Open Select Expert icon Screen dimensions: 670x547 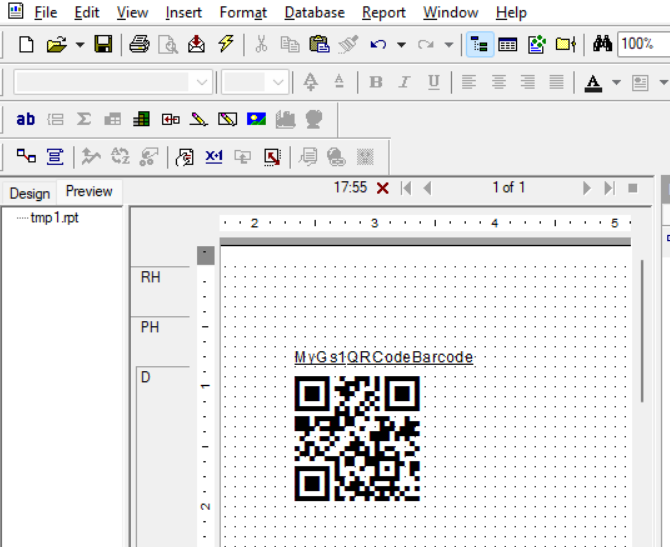coord(185,157)
